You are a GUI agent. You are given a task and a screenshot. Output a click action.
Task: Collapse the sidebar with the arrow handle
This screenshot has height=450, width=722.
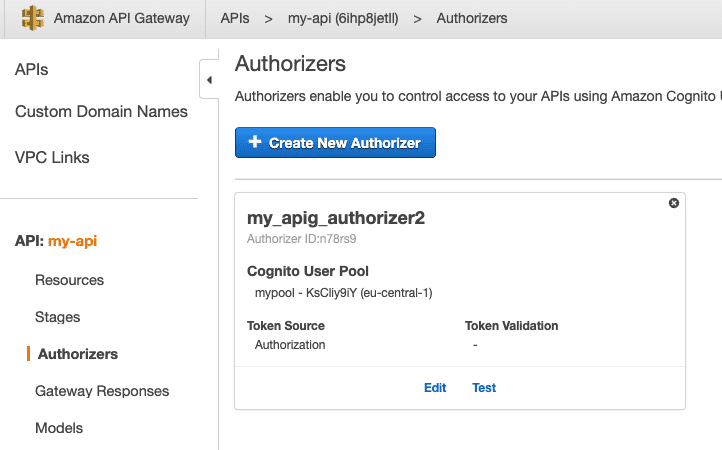tap(209, 80)
